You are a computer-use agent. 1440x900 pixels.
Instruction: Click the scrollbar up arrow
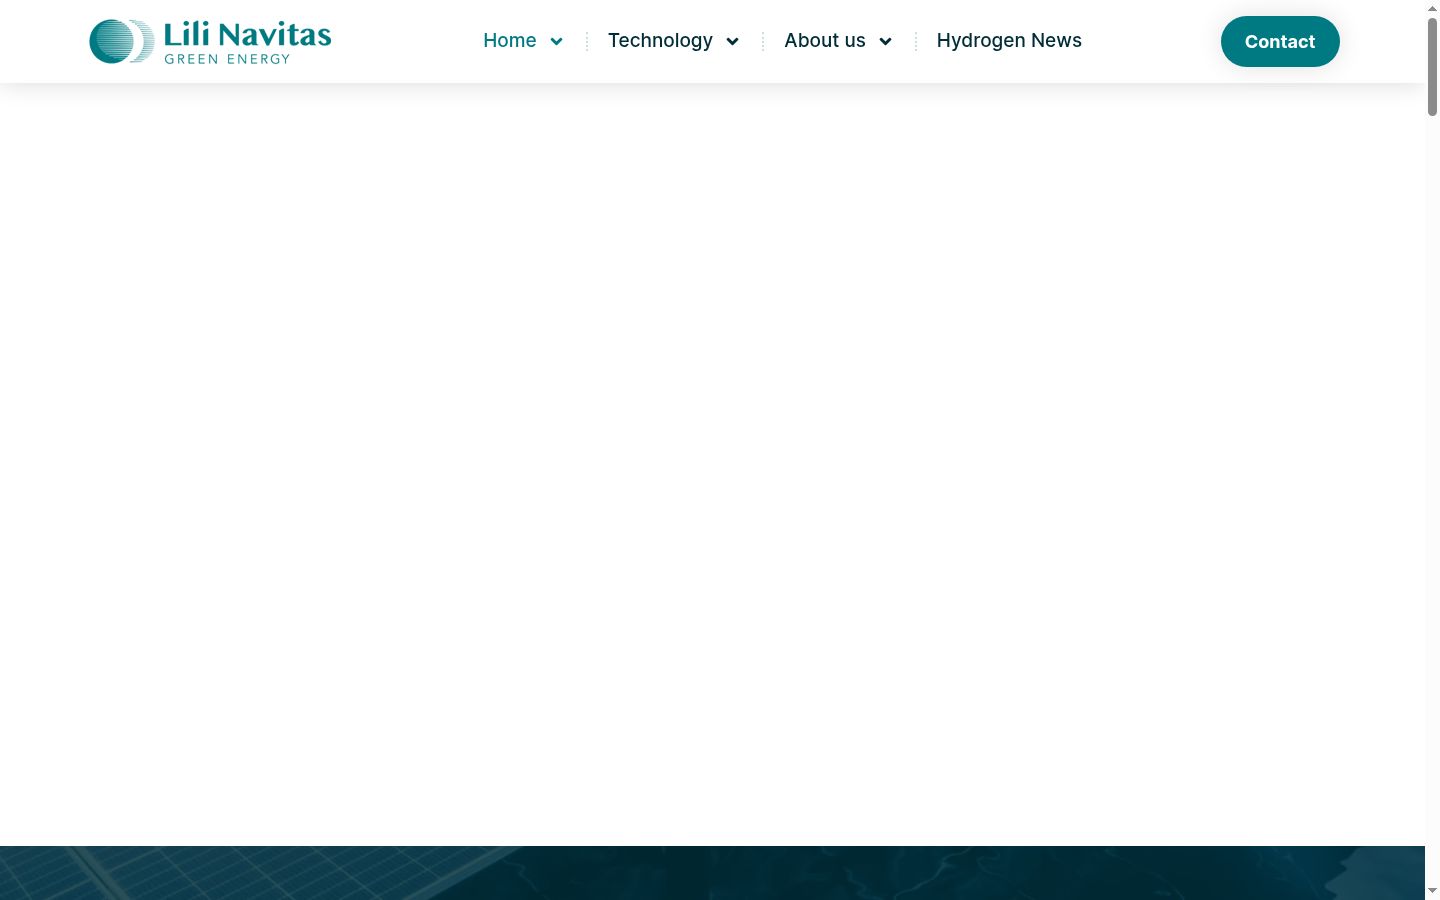1432,8
